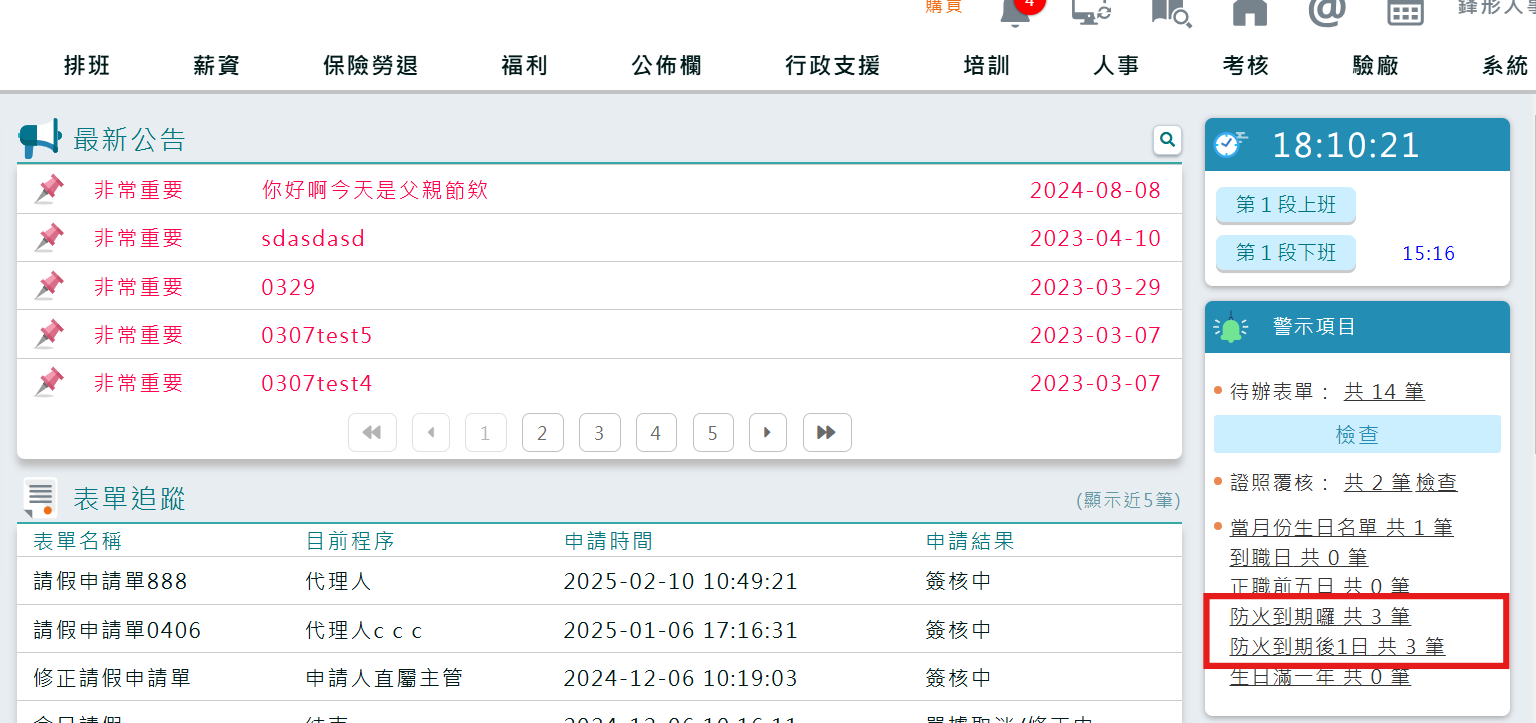Switch to the 考核 menu item
Screen dimensions: 1536x723
pyautogui.click(x=1244, y=65)
